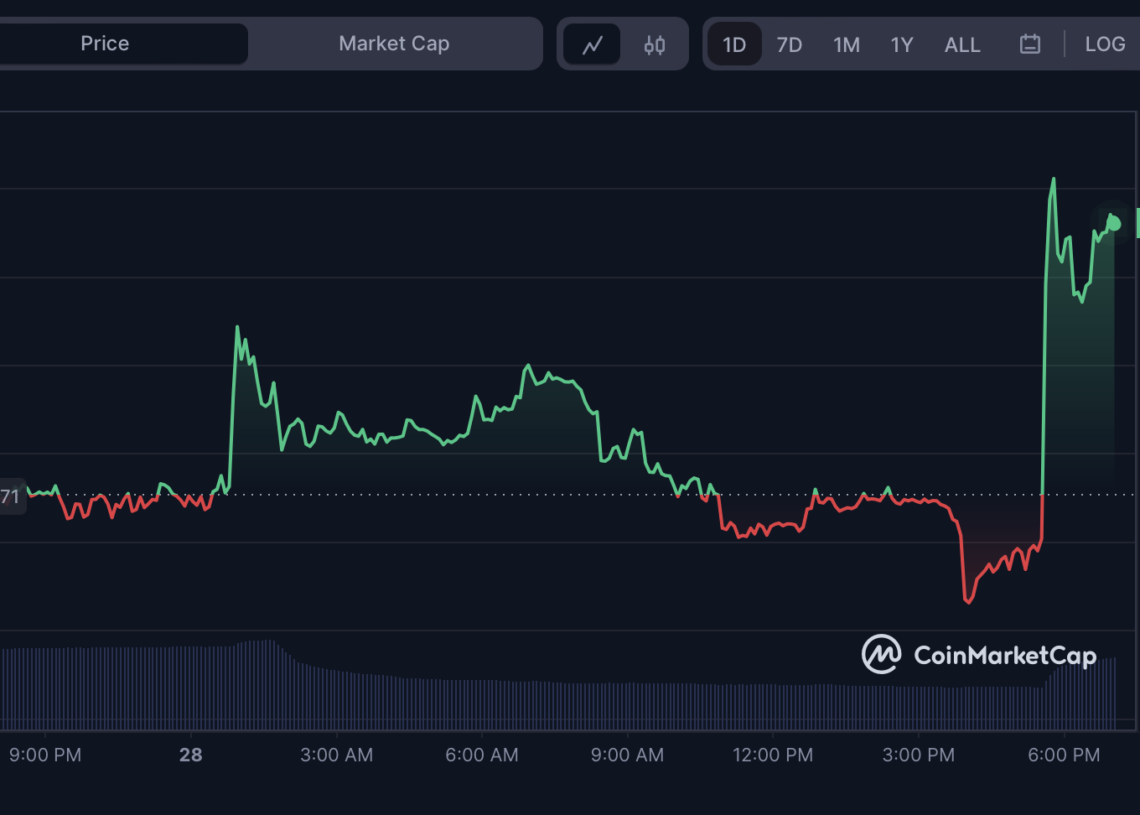The image size is (1140, 815).
Task: Toggle logarithmic scale with LOG
Action: point(1105,44)
